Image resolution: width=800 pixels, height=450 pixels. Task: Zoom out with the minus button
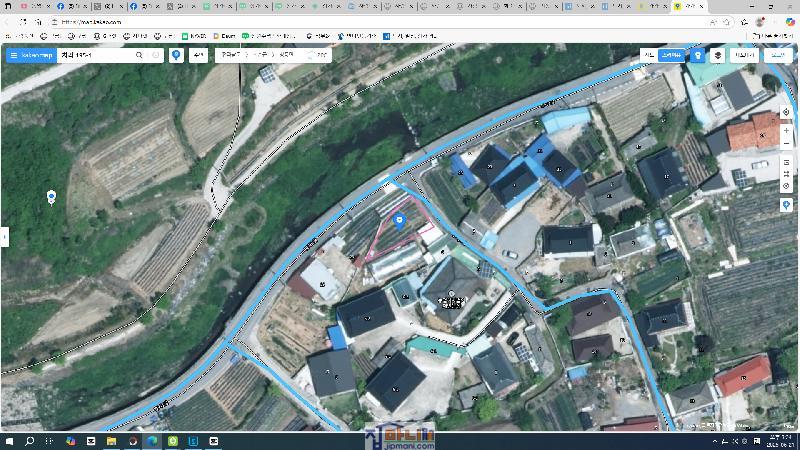(787, 143)
